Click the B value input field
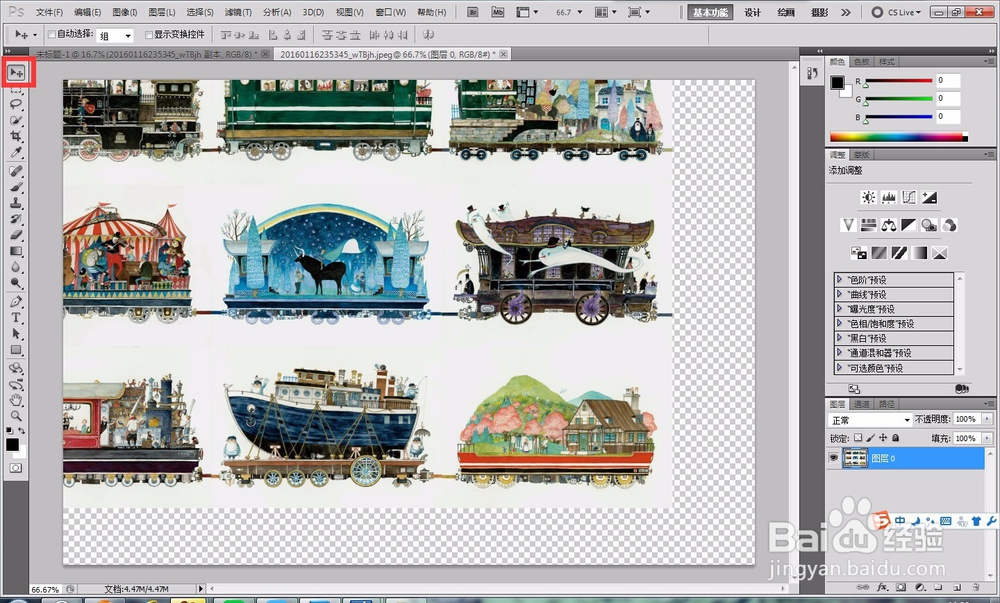Image resolution: width=1000 pixels, height=603 pixels. tap(948, 117)
